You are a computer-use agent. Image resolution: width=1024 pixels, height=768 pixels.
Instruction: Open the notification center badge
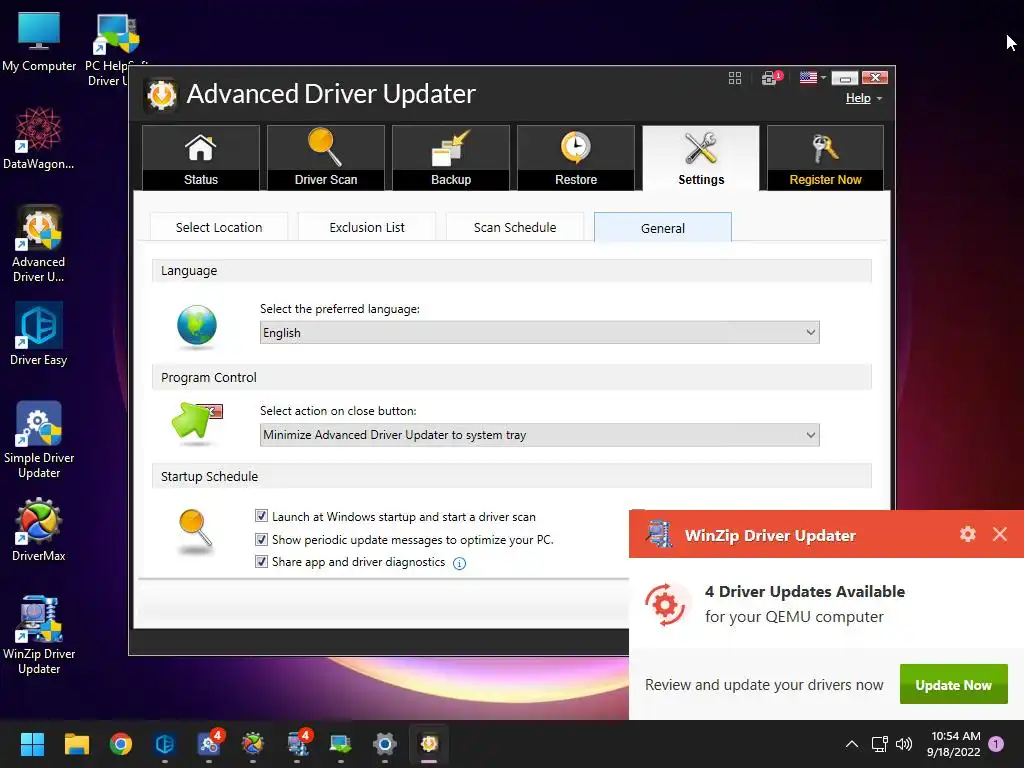pyautogui.click(x=996, y=744)
